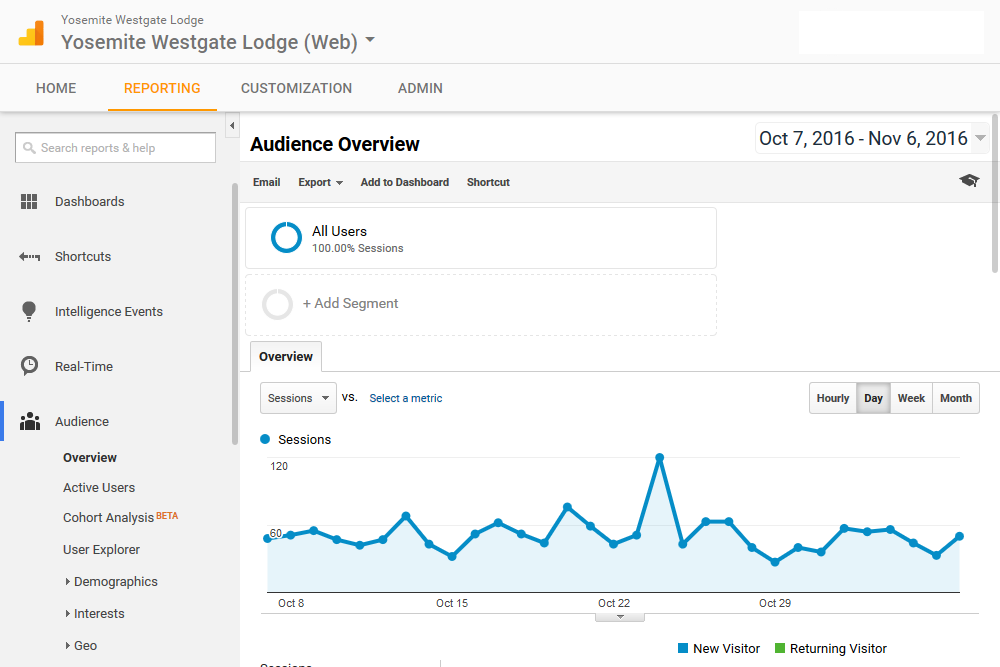
Task: Click the Shortcut button
Action: (x=488, y=182)
